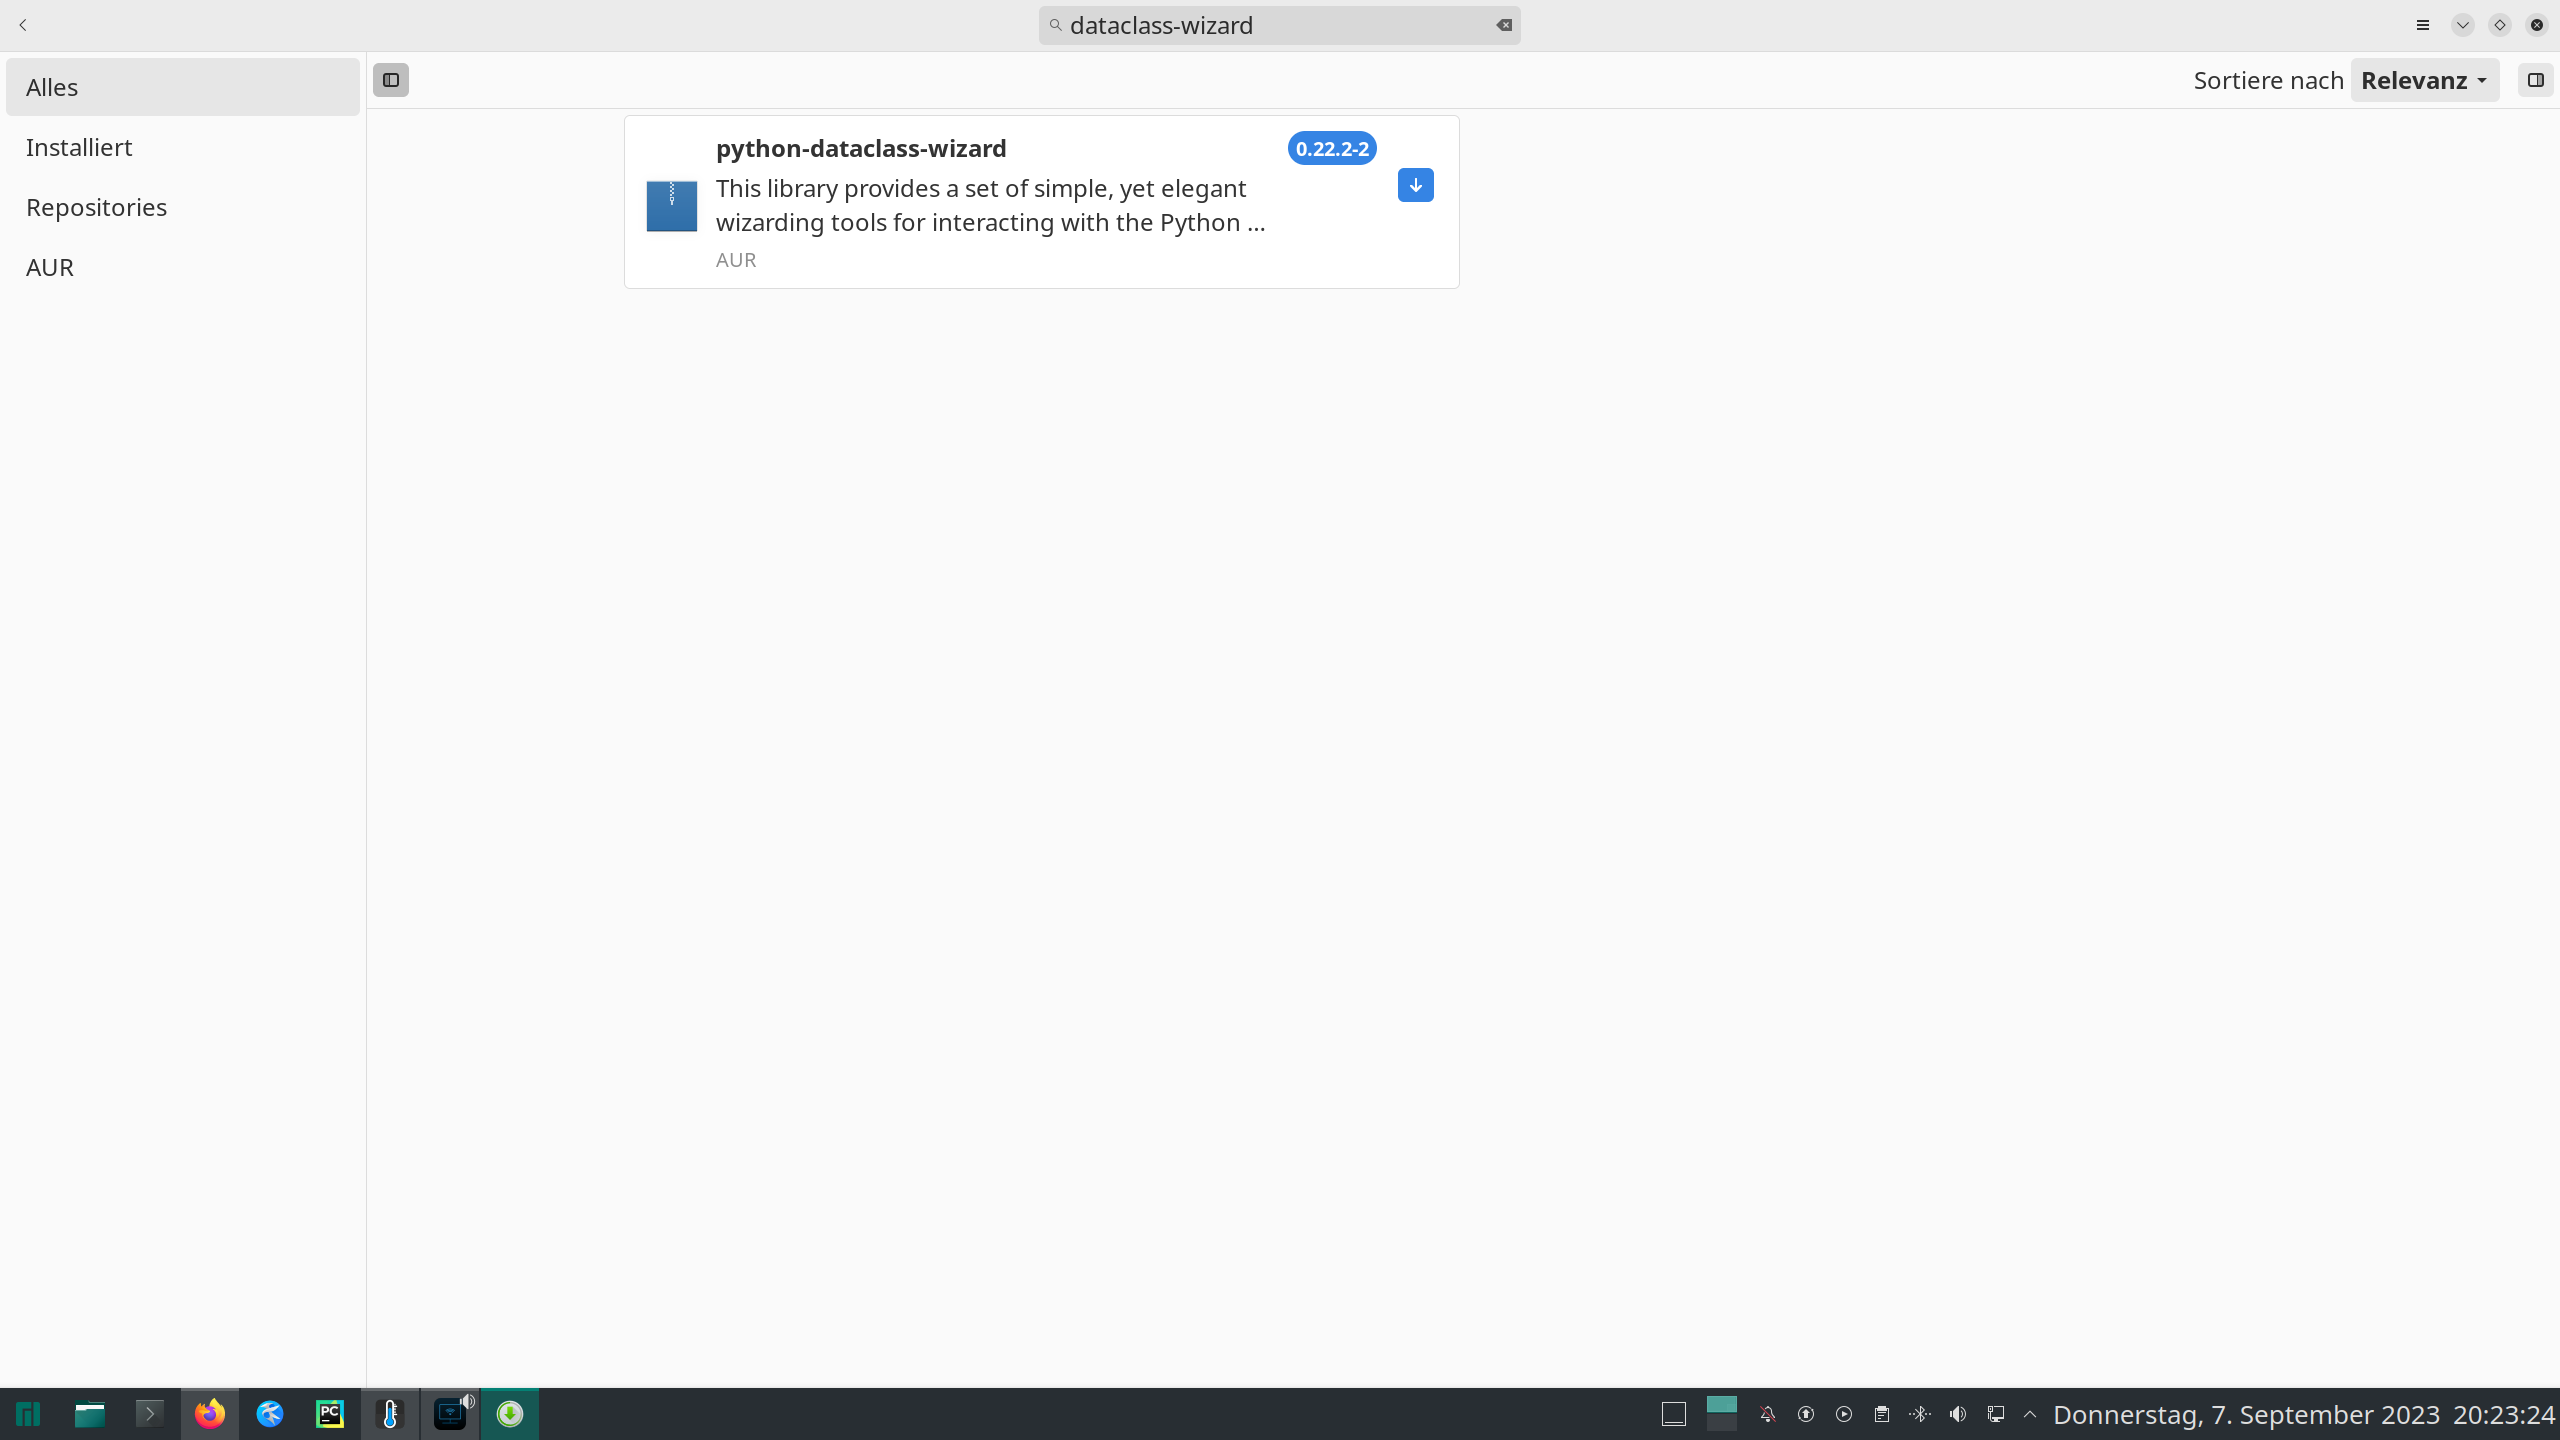Open the thermometer app in taskbar
Screen dimensions: 2560x1440
pos(390,1414)
